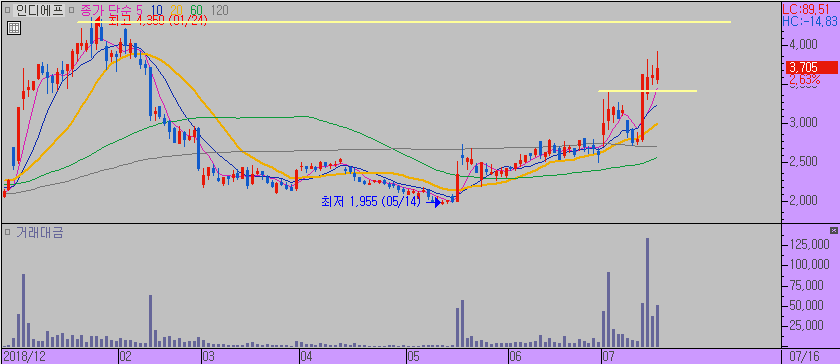This screenshot has height=364, width=840.
Task: Click the 07 month date label
Action: tap(608, 356)
